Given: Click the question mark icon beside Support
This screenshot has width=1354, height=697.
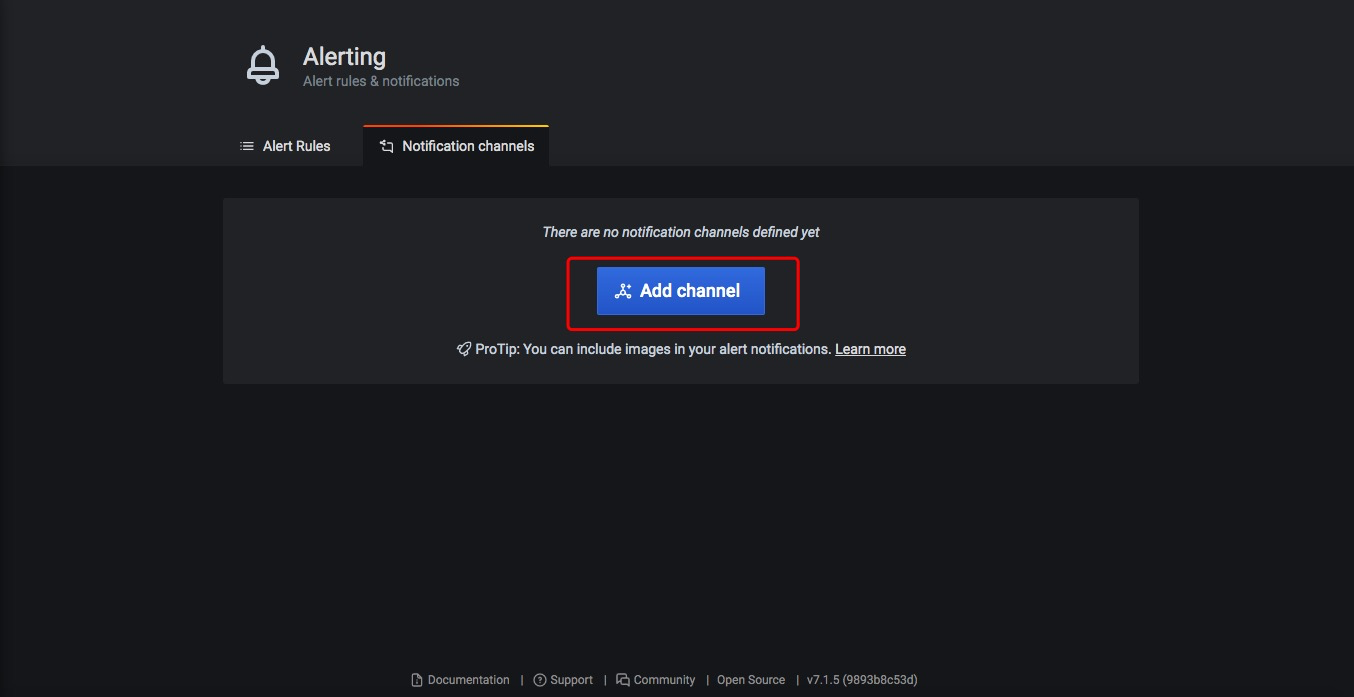Looking at the screenshot, I should pyautogui.click(x=540, y=680).
